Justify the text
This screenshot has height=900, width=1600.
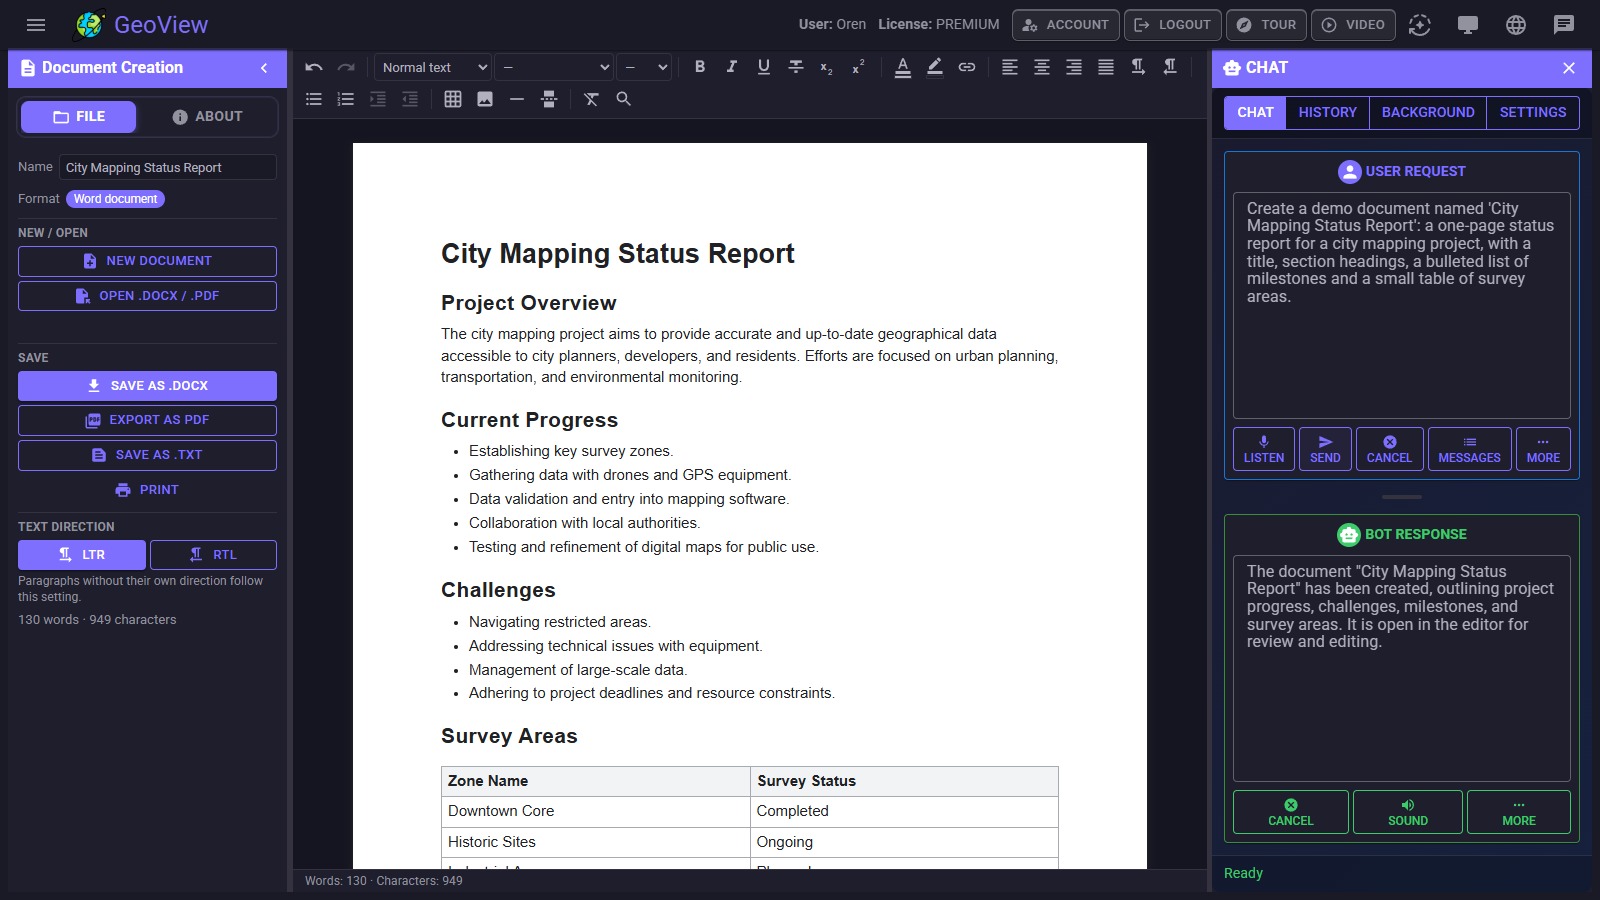tap(1106, 67)
